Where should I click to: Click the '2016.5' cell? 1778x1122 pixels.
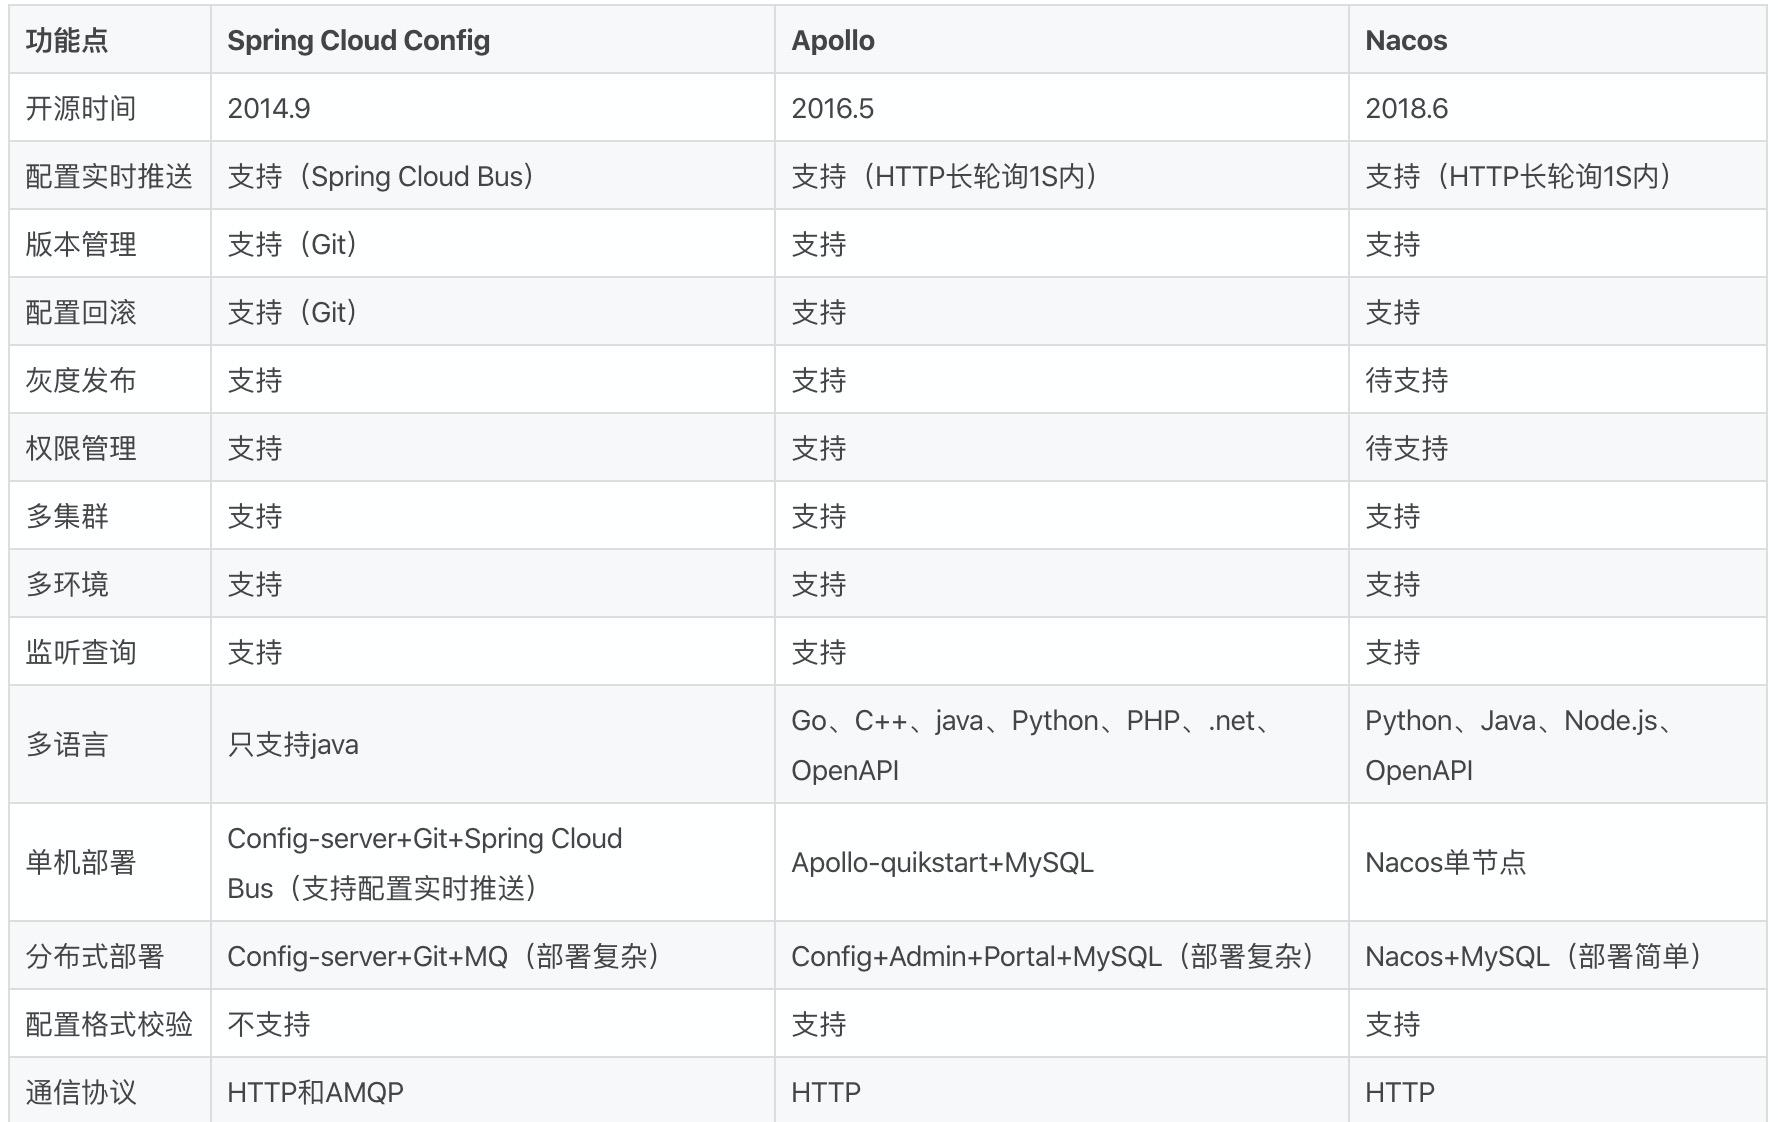[x=1062, y=108]
